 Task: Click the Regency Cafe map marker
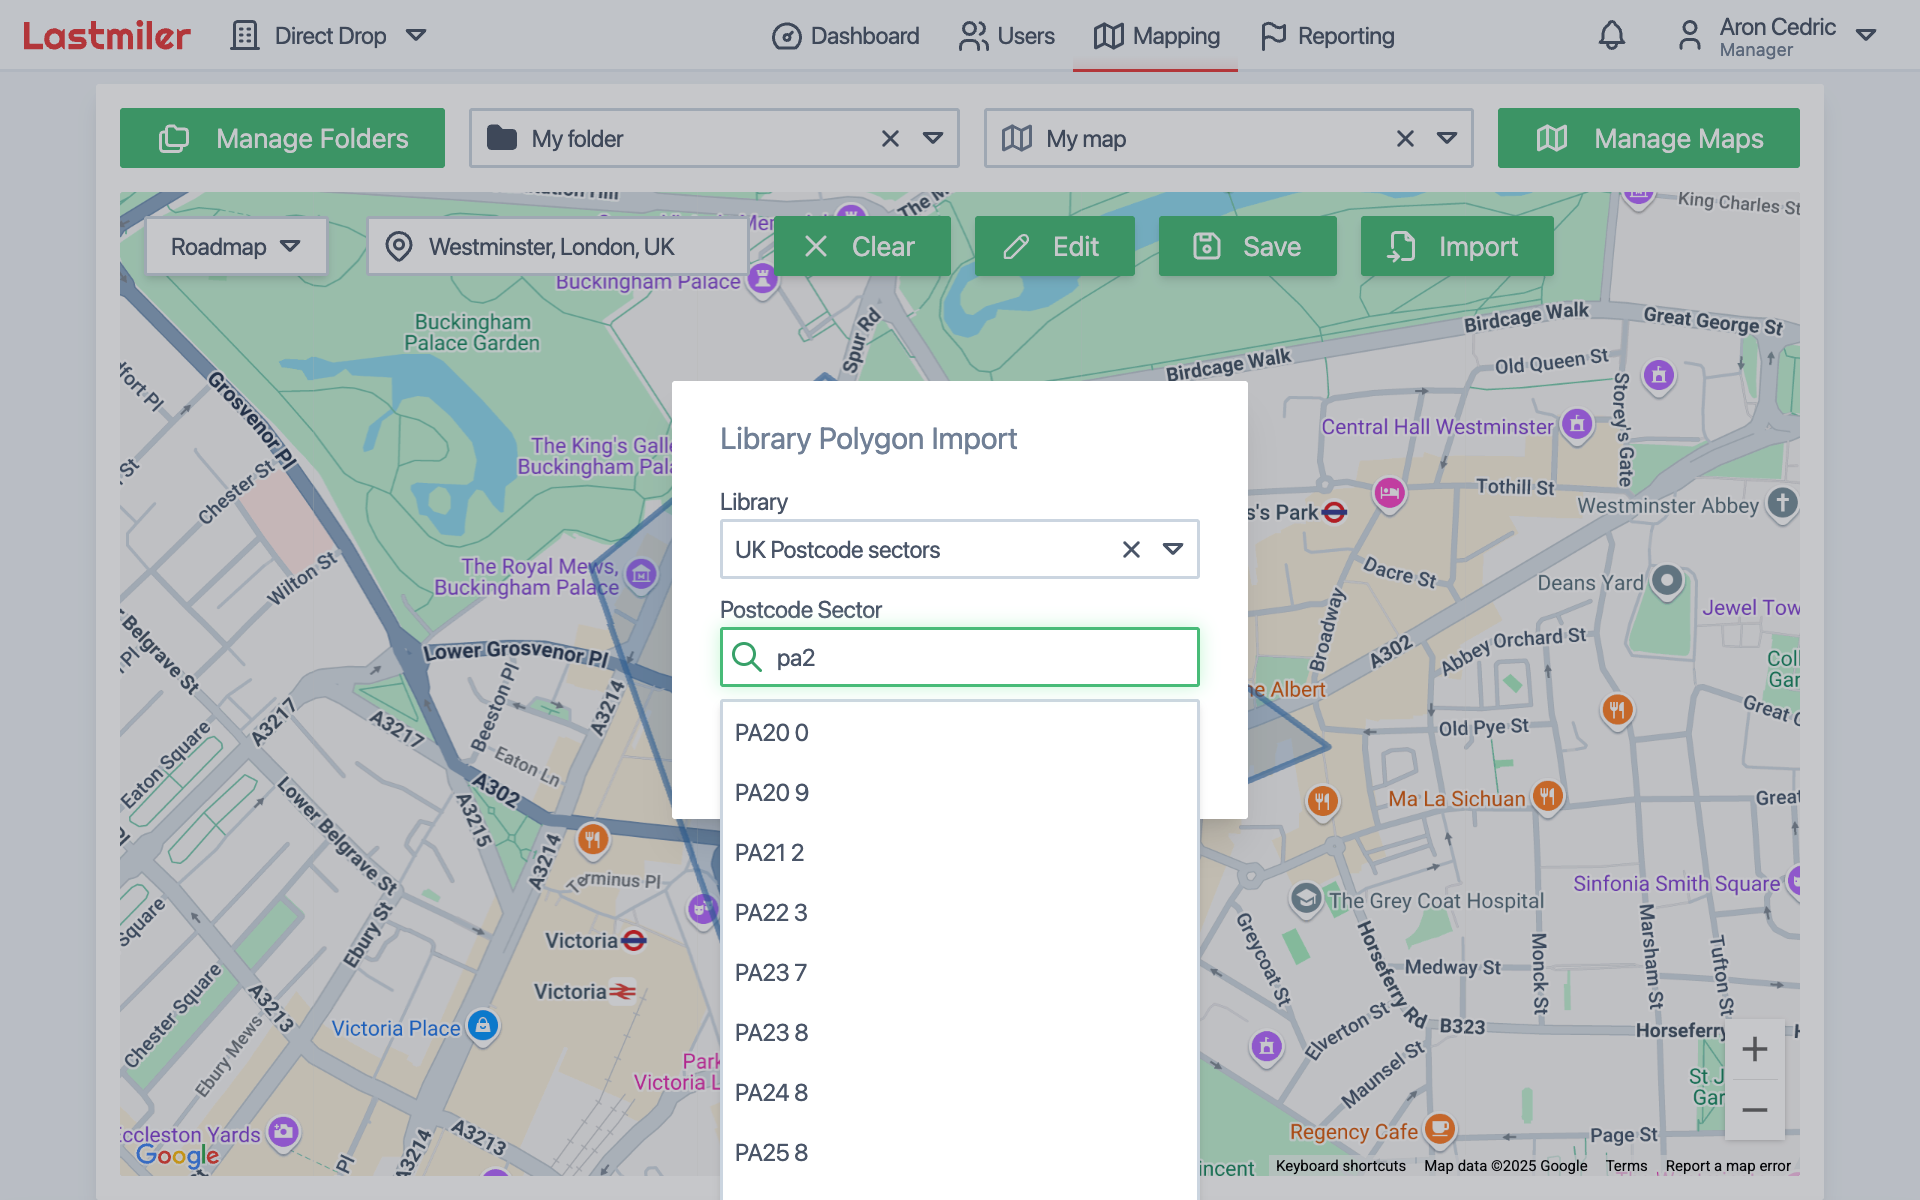pos(1439,1129)
